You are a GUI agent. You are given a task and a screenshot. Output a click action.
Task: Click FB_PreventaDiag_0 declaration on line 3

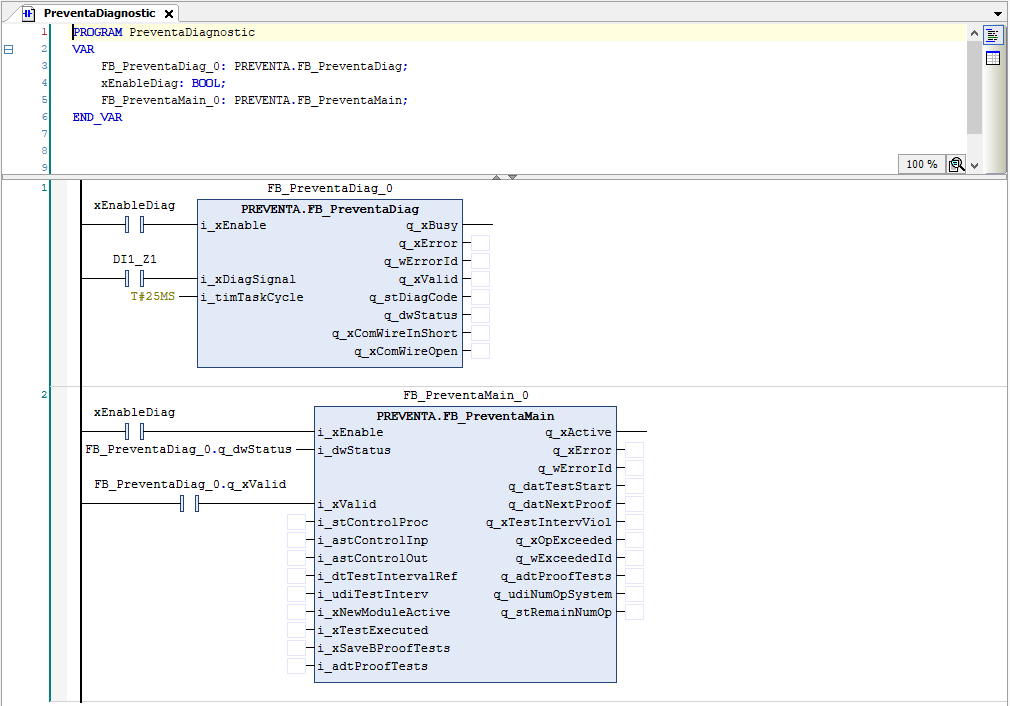coord(254,66)
